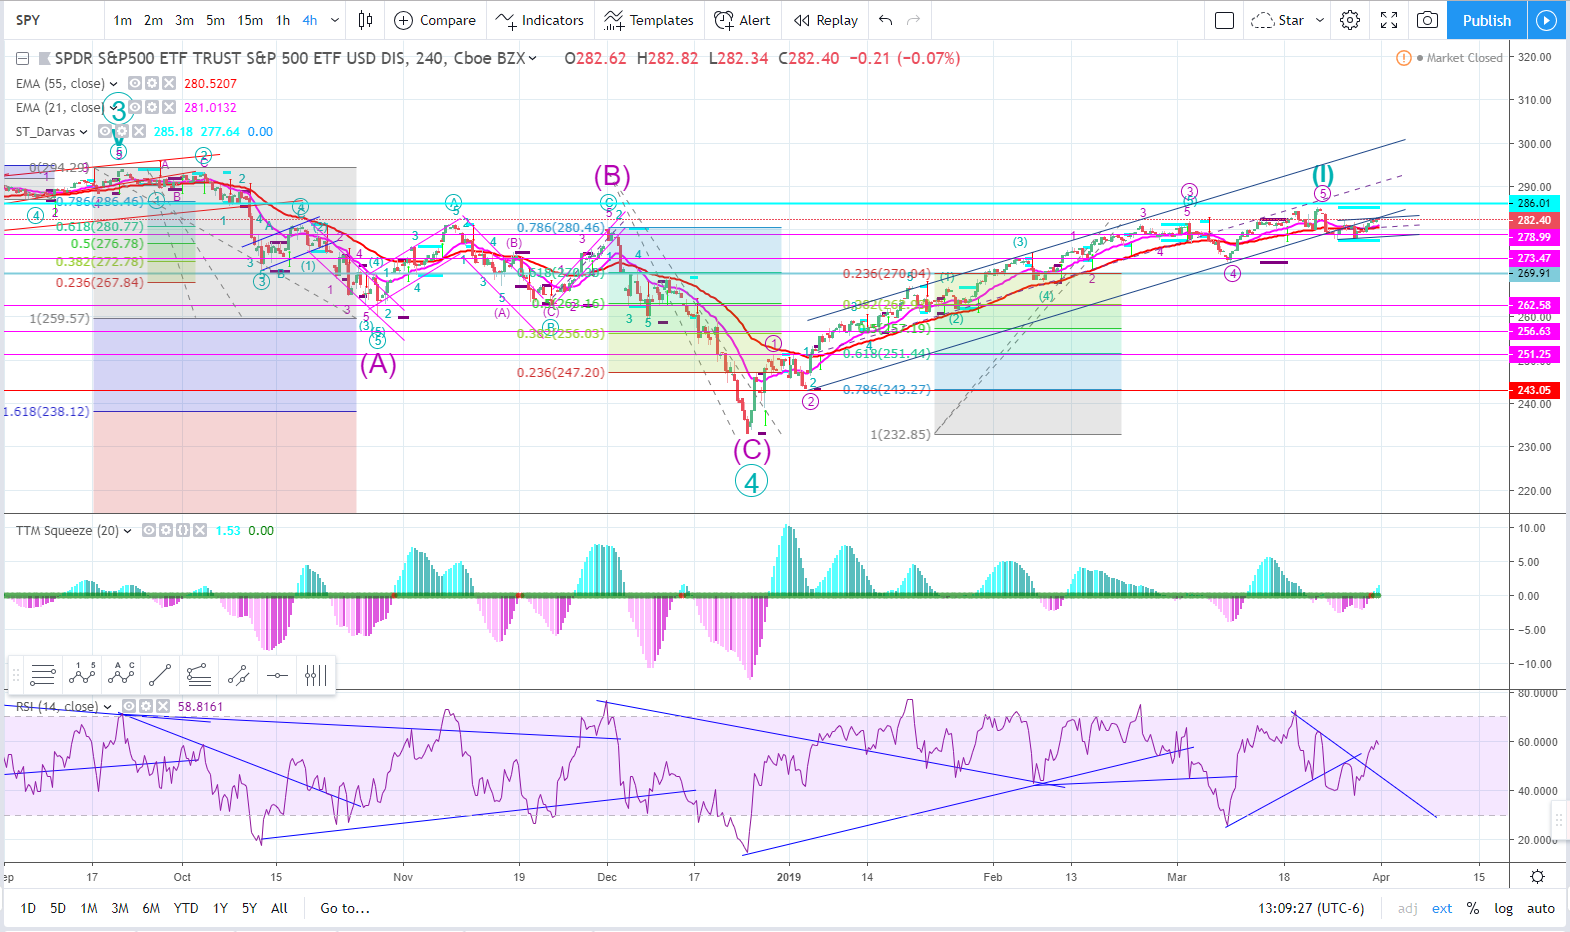1570x932 pixels.
Task: Toggle auto scale mode
Action: click(x=1541, y=908)
